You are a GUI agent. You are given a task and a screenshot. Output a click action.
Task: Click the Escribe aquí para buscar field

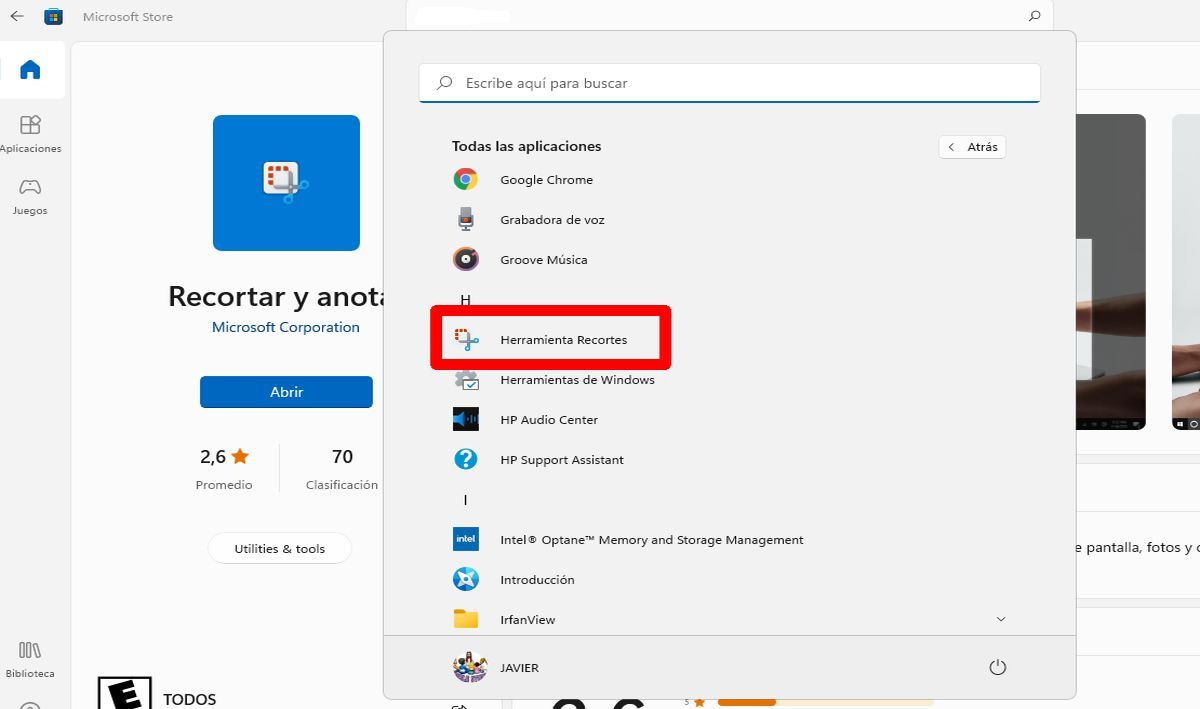[x=729, y=83]
